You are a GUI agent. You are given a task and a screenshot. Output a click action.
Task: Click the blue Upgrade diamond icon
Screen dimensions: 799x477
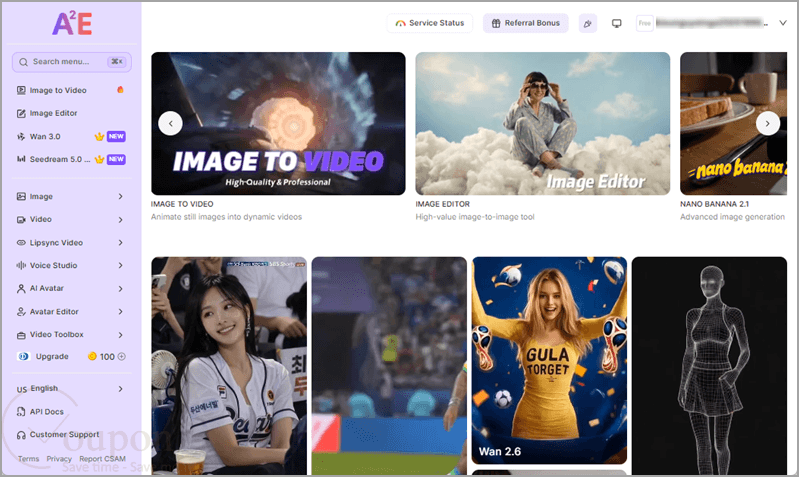[23, 356]
